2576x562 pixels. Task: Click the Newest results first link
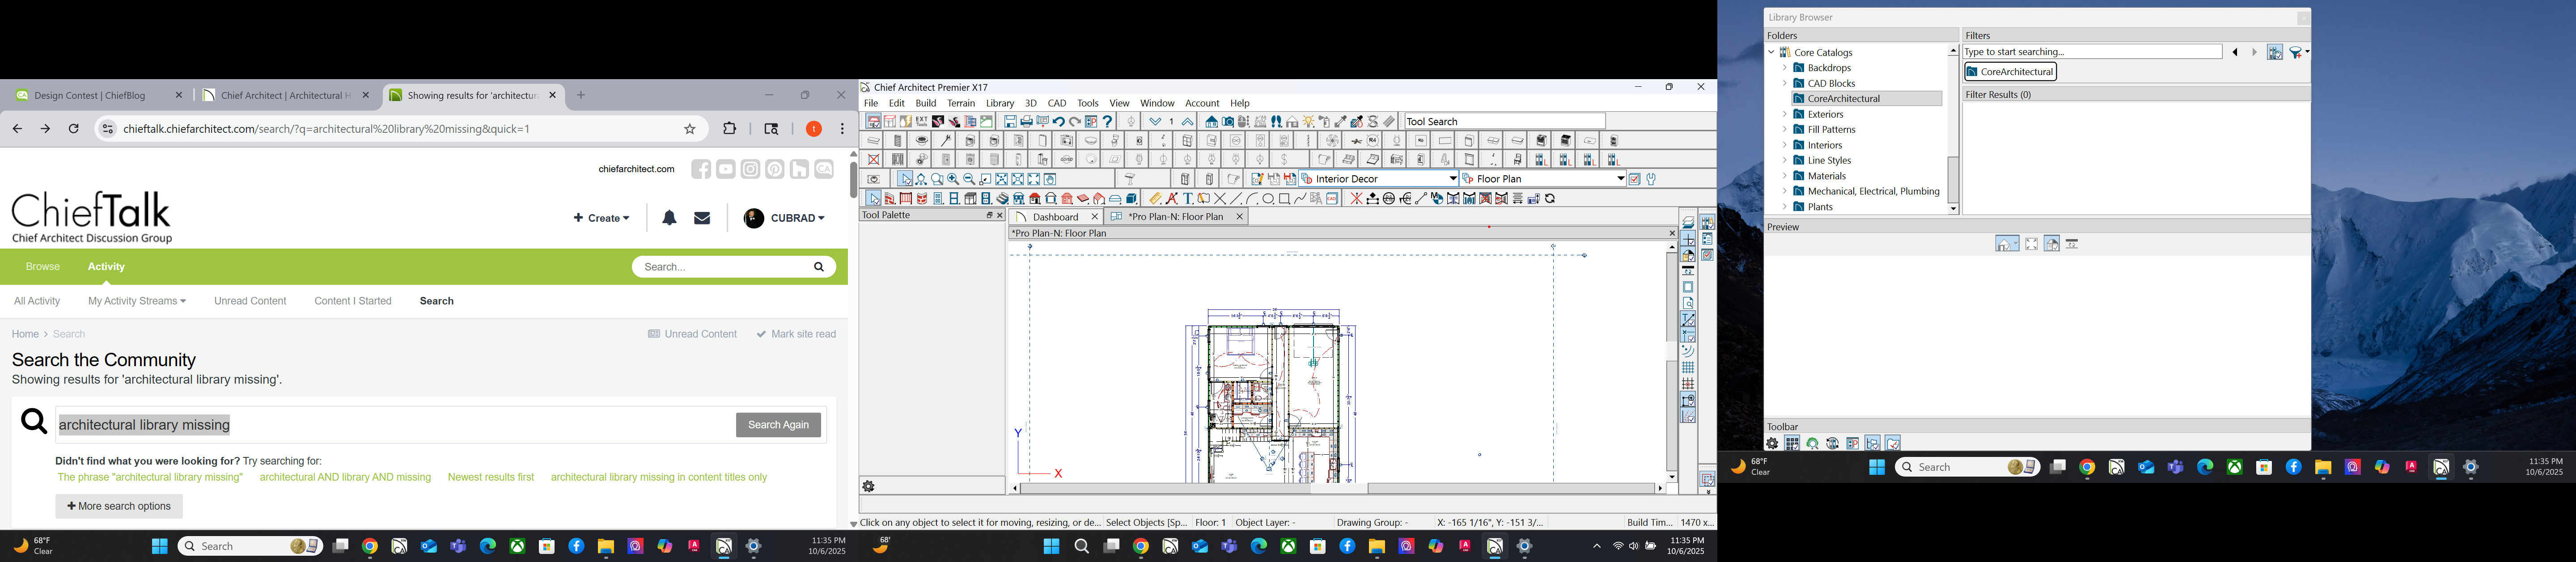coord(491,478)
